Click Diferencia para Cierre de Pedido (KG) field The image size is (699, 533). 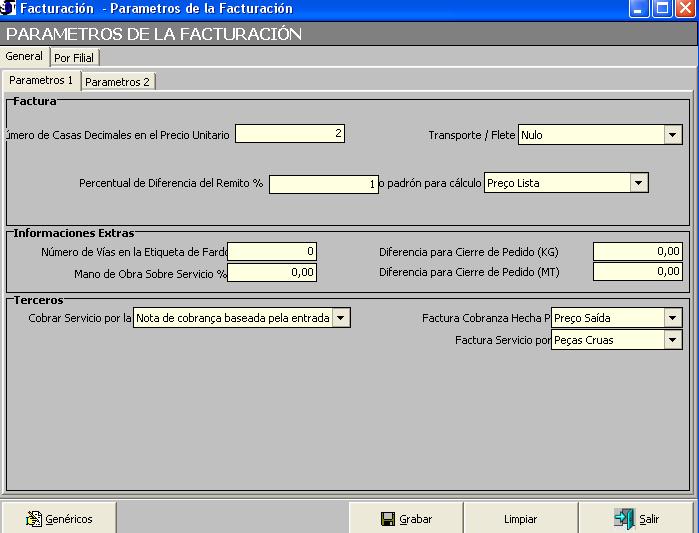[637, 251]
